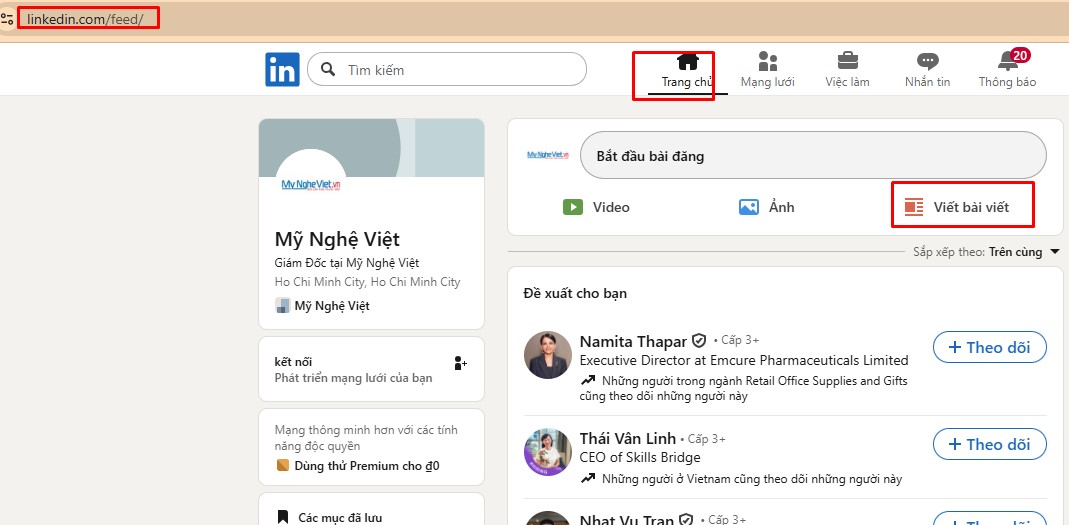Image resolution: width=1069 pixels, height=525 pixels.
Task: Open the Việc làm jobs tab
Action: (847, 71)
